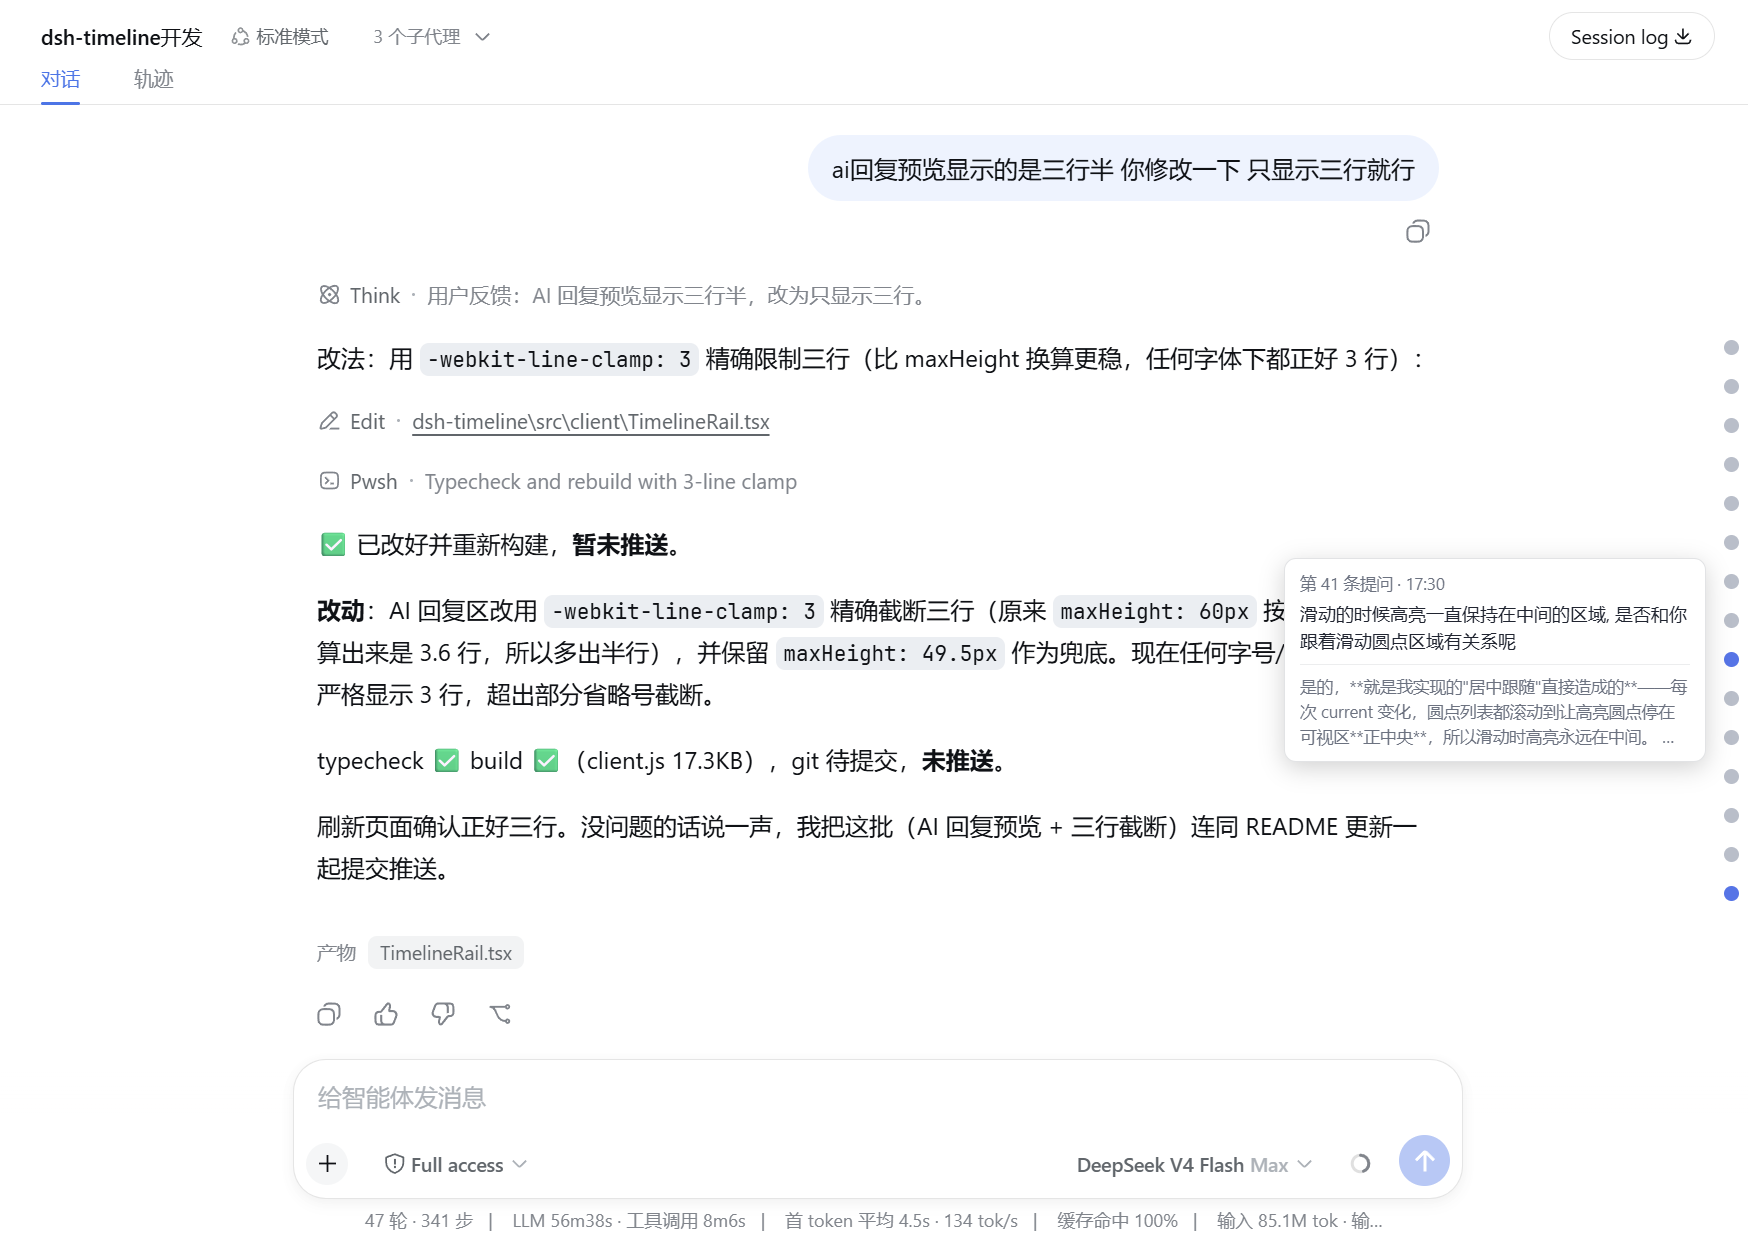The width and height of the screenshot is (1748, 1239).
Task: Click the Pwsh terminal step icon
Action: click(x=329, y=481)
